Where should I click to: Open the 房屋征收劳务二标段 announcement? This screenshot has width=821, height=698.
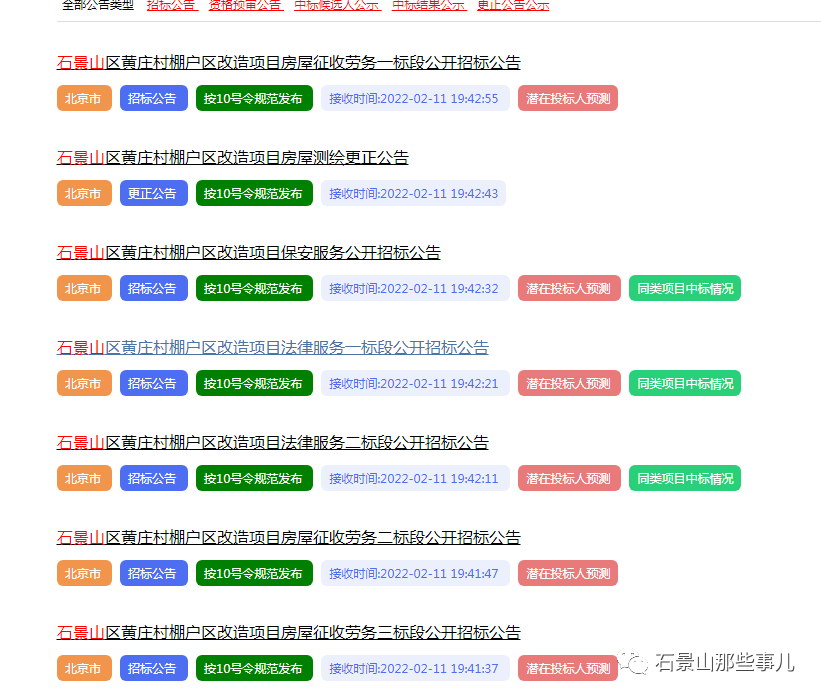coord(288,537)
